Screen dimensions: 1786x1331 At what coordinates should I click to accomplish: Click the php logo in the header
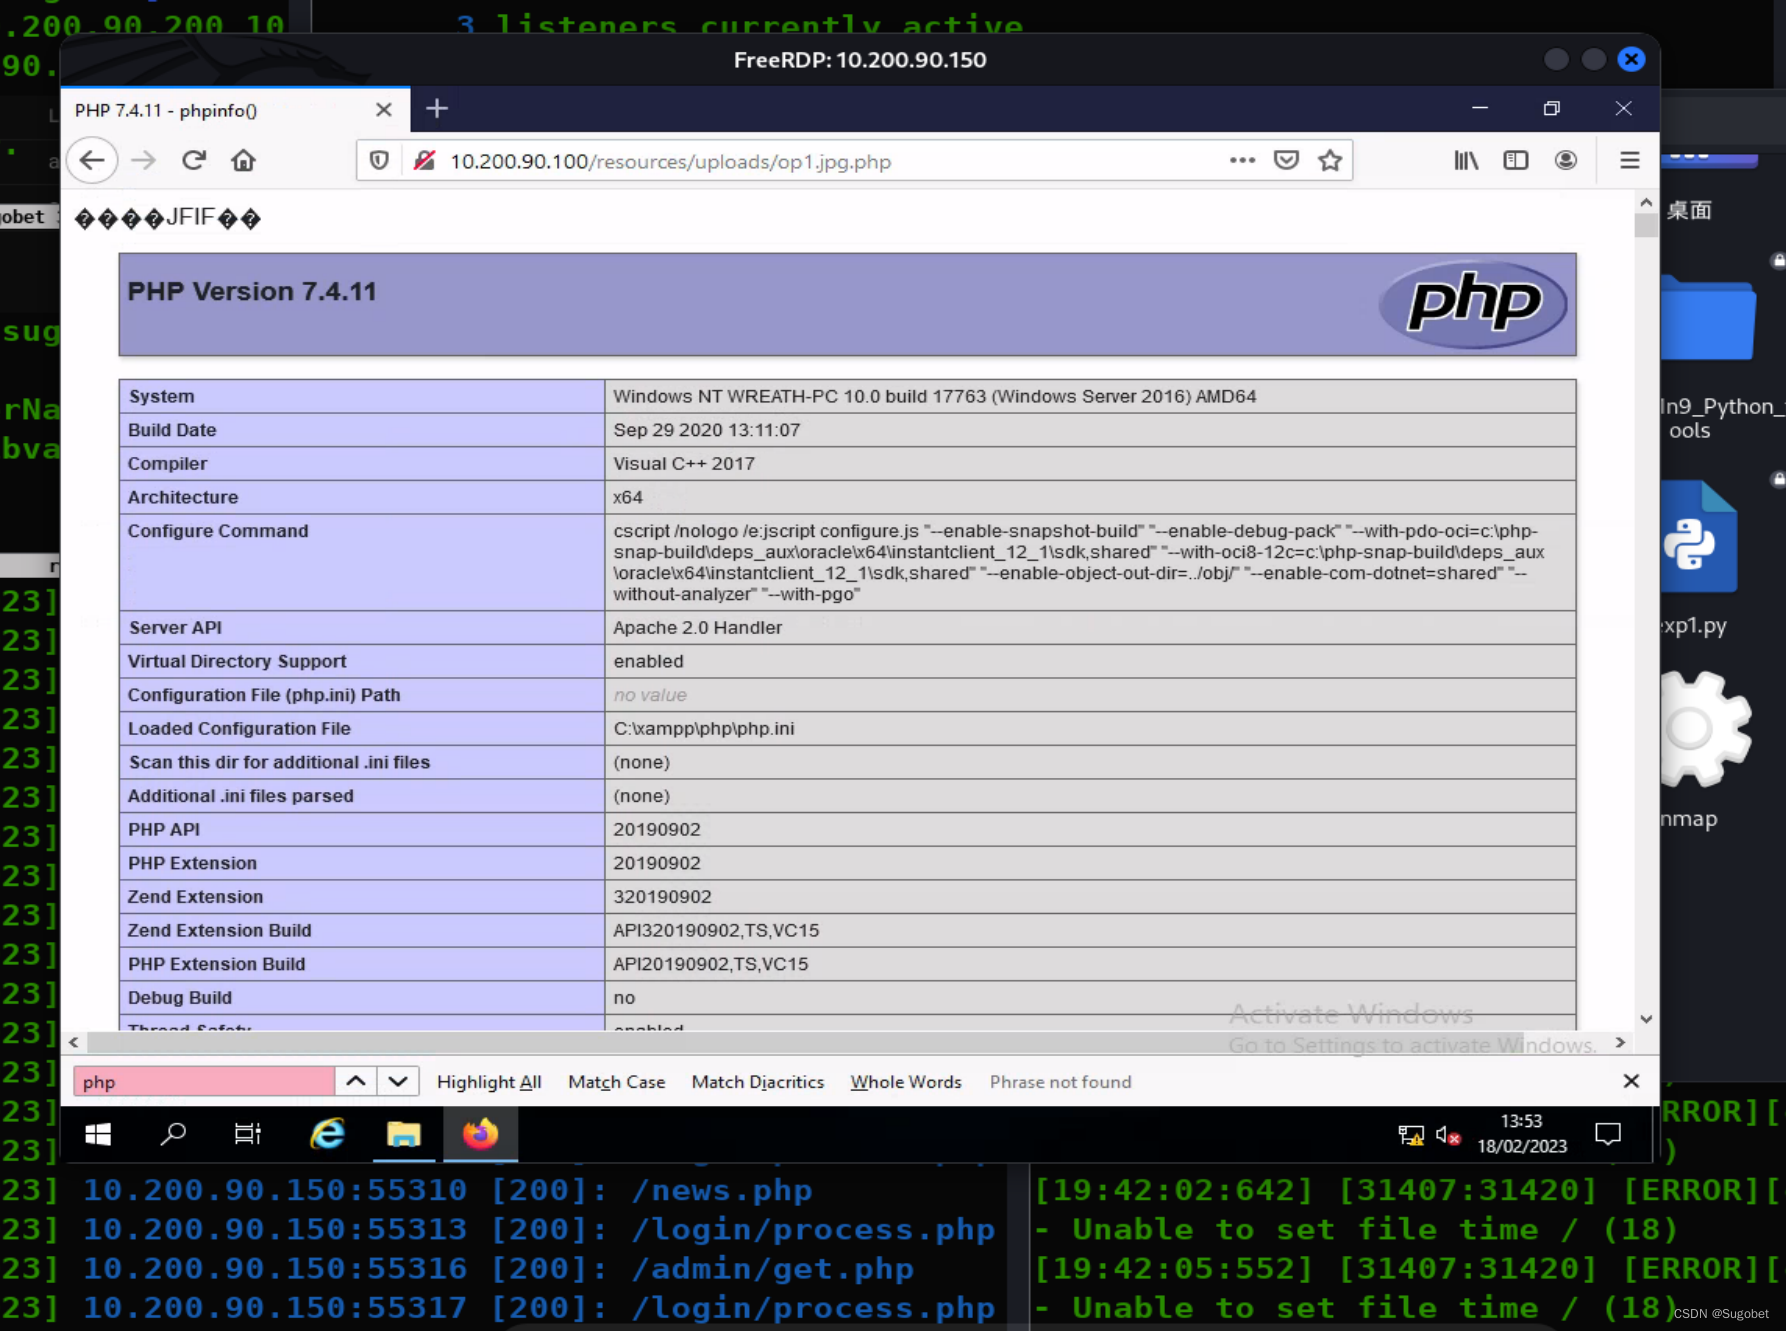[1473, 303]
